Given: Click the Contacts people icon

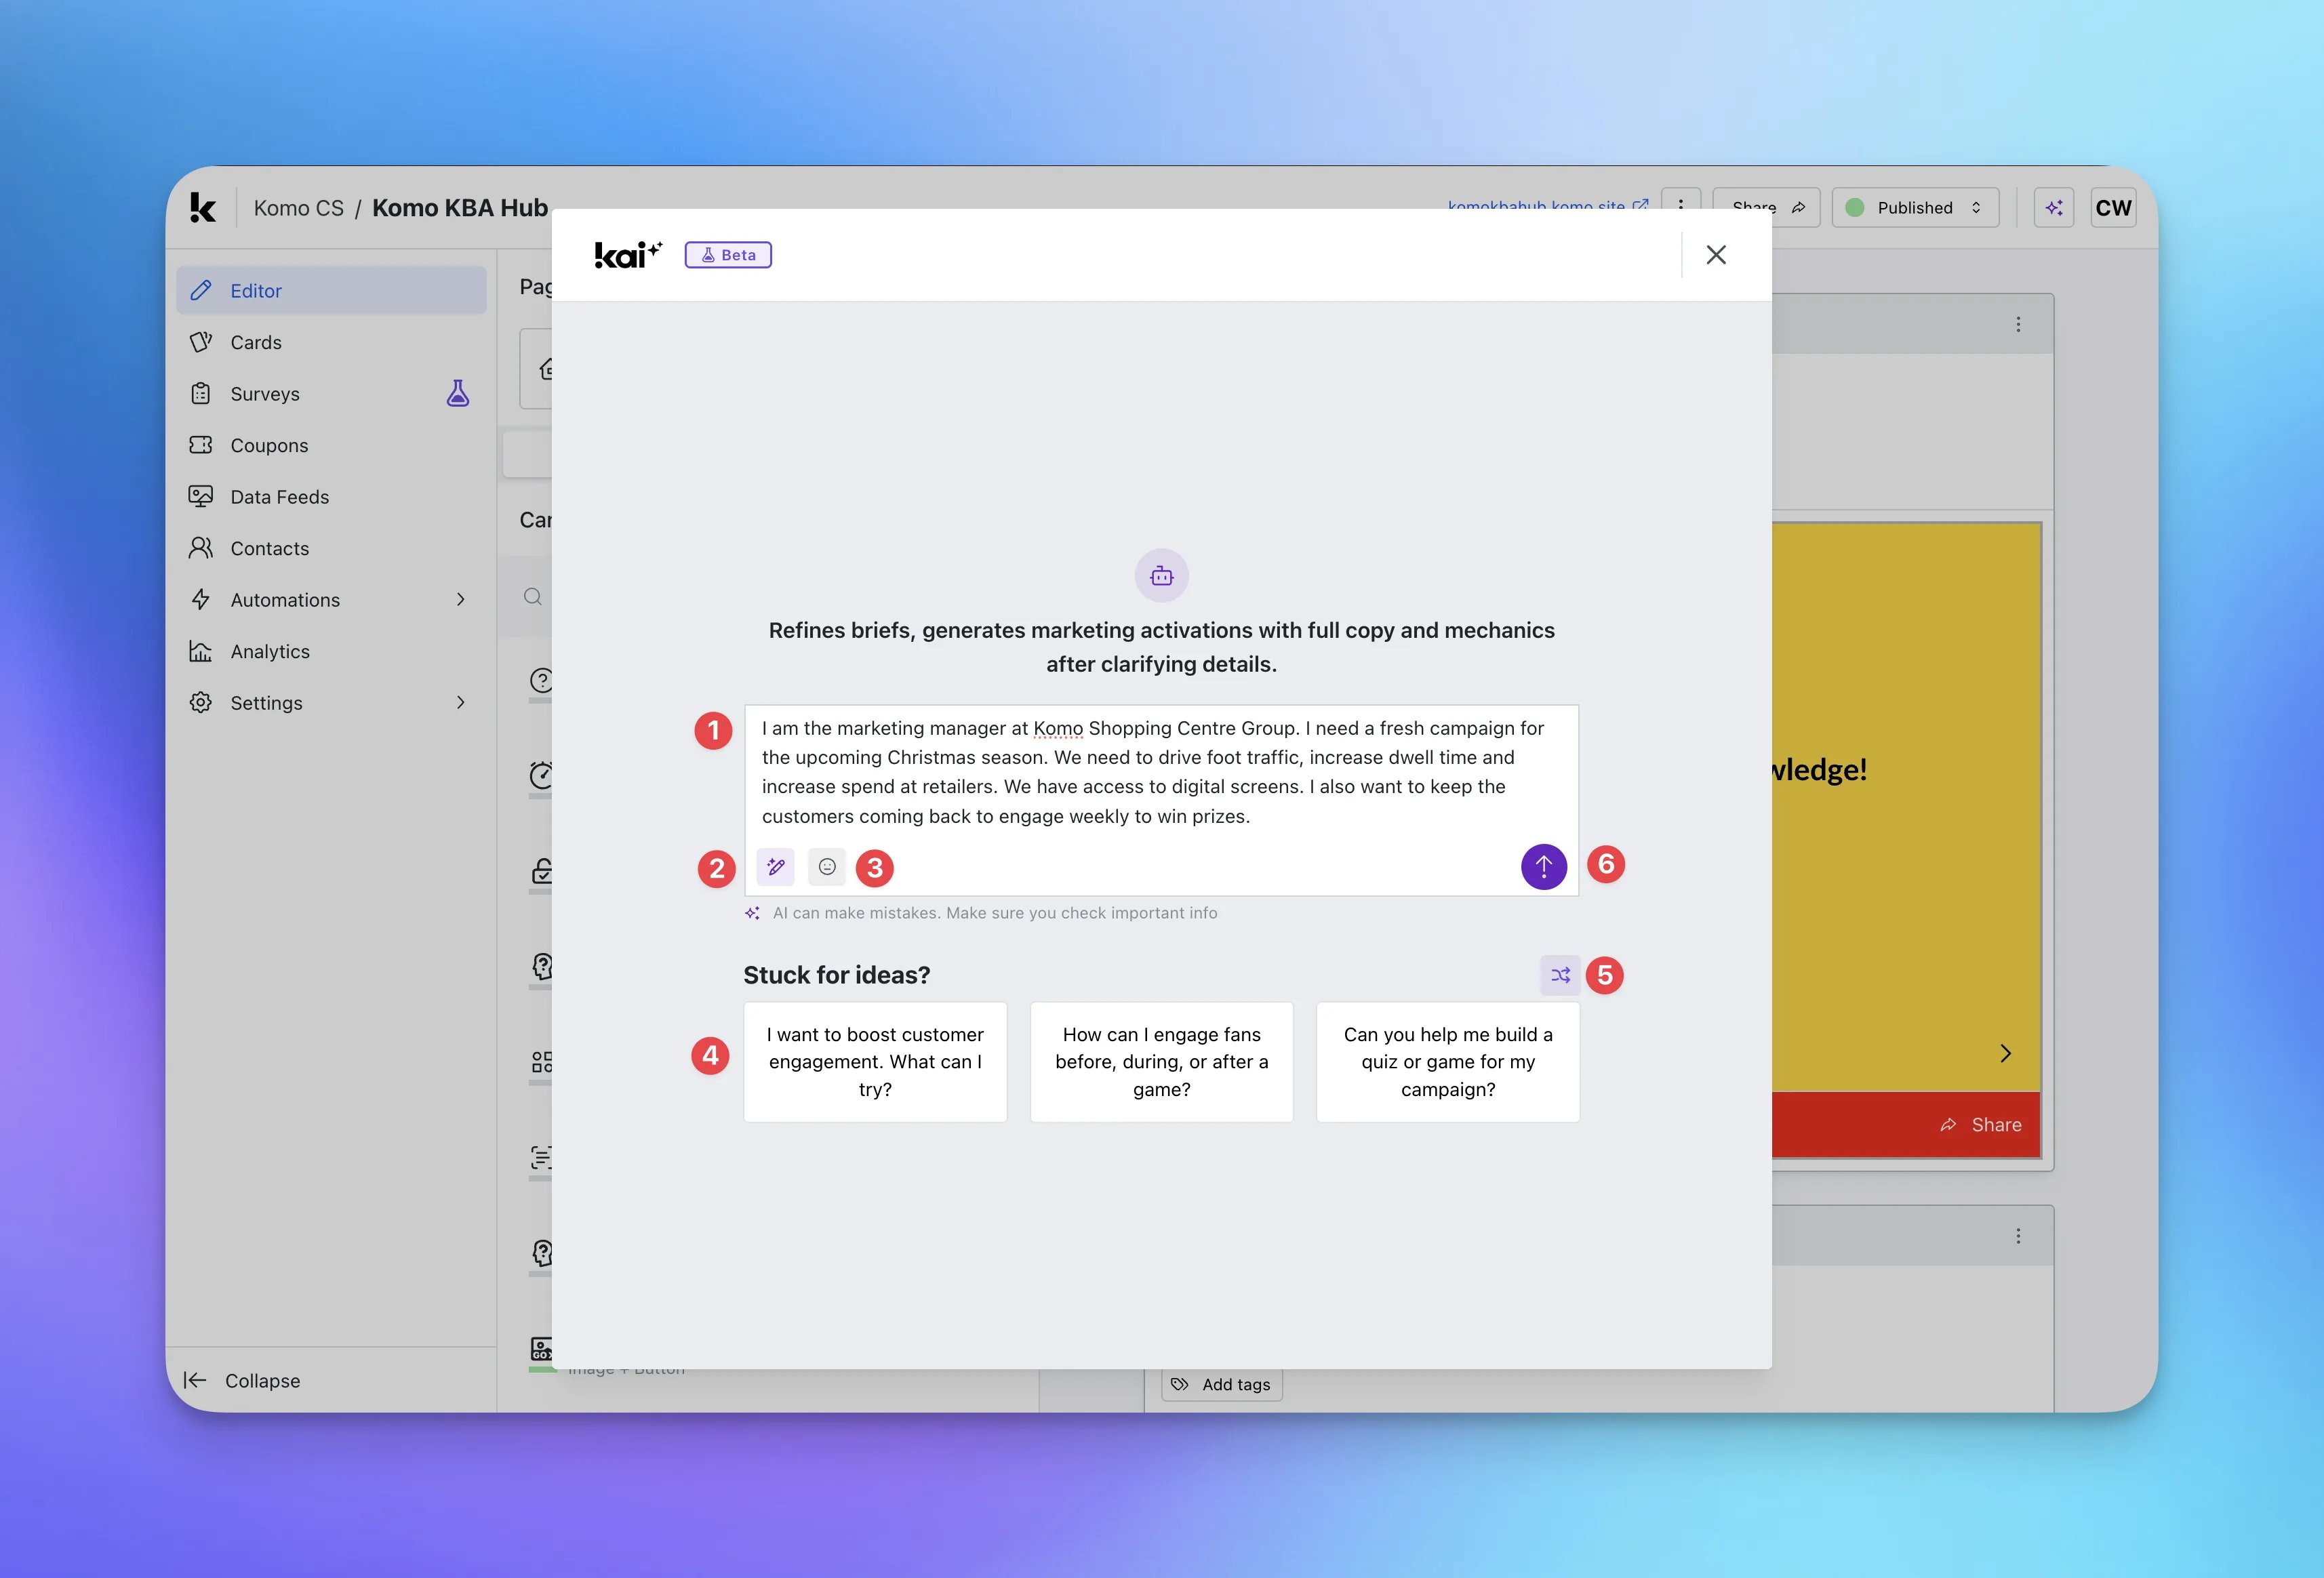Looking at the screenshot, I should [x=201, y=548].
